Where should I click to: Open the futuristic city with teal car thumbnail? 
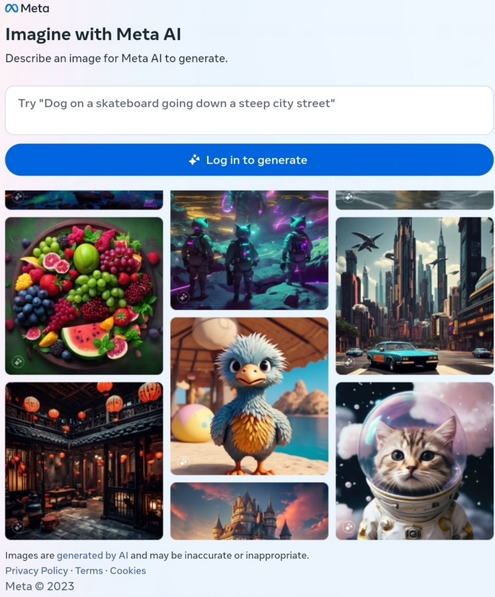414,296
